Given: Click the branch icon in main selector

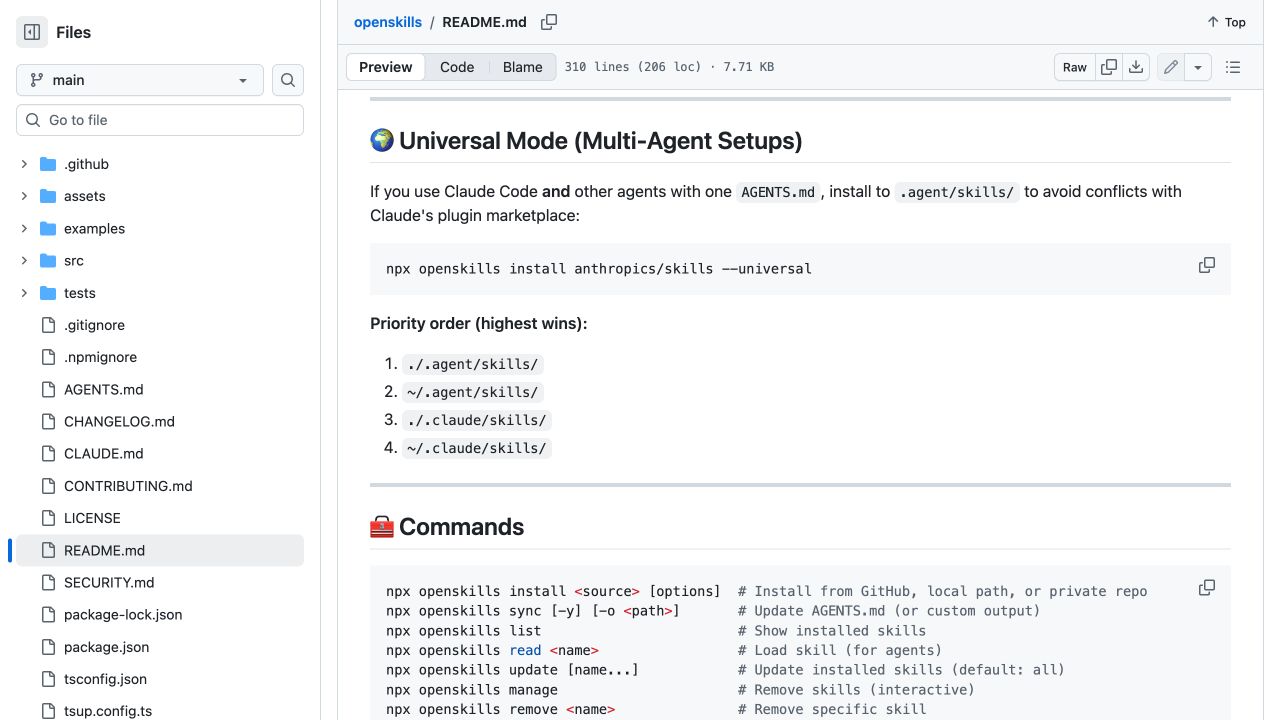Looking at the screenshot, I should pos(37,80).
